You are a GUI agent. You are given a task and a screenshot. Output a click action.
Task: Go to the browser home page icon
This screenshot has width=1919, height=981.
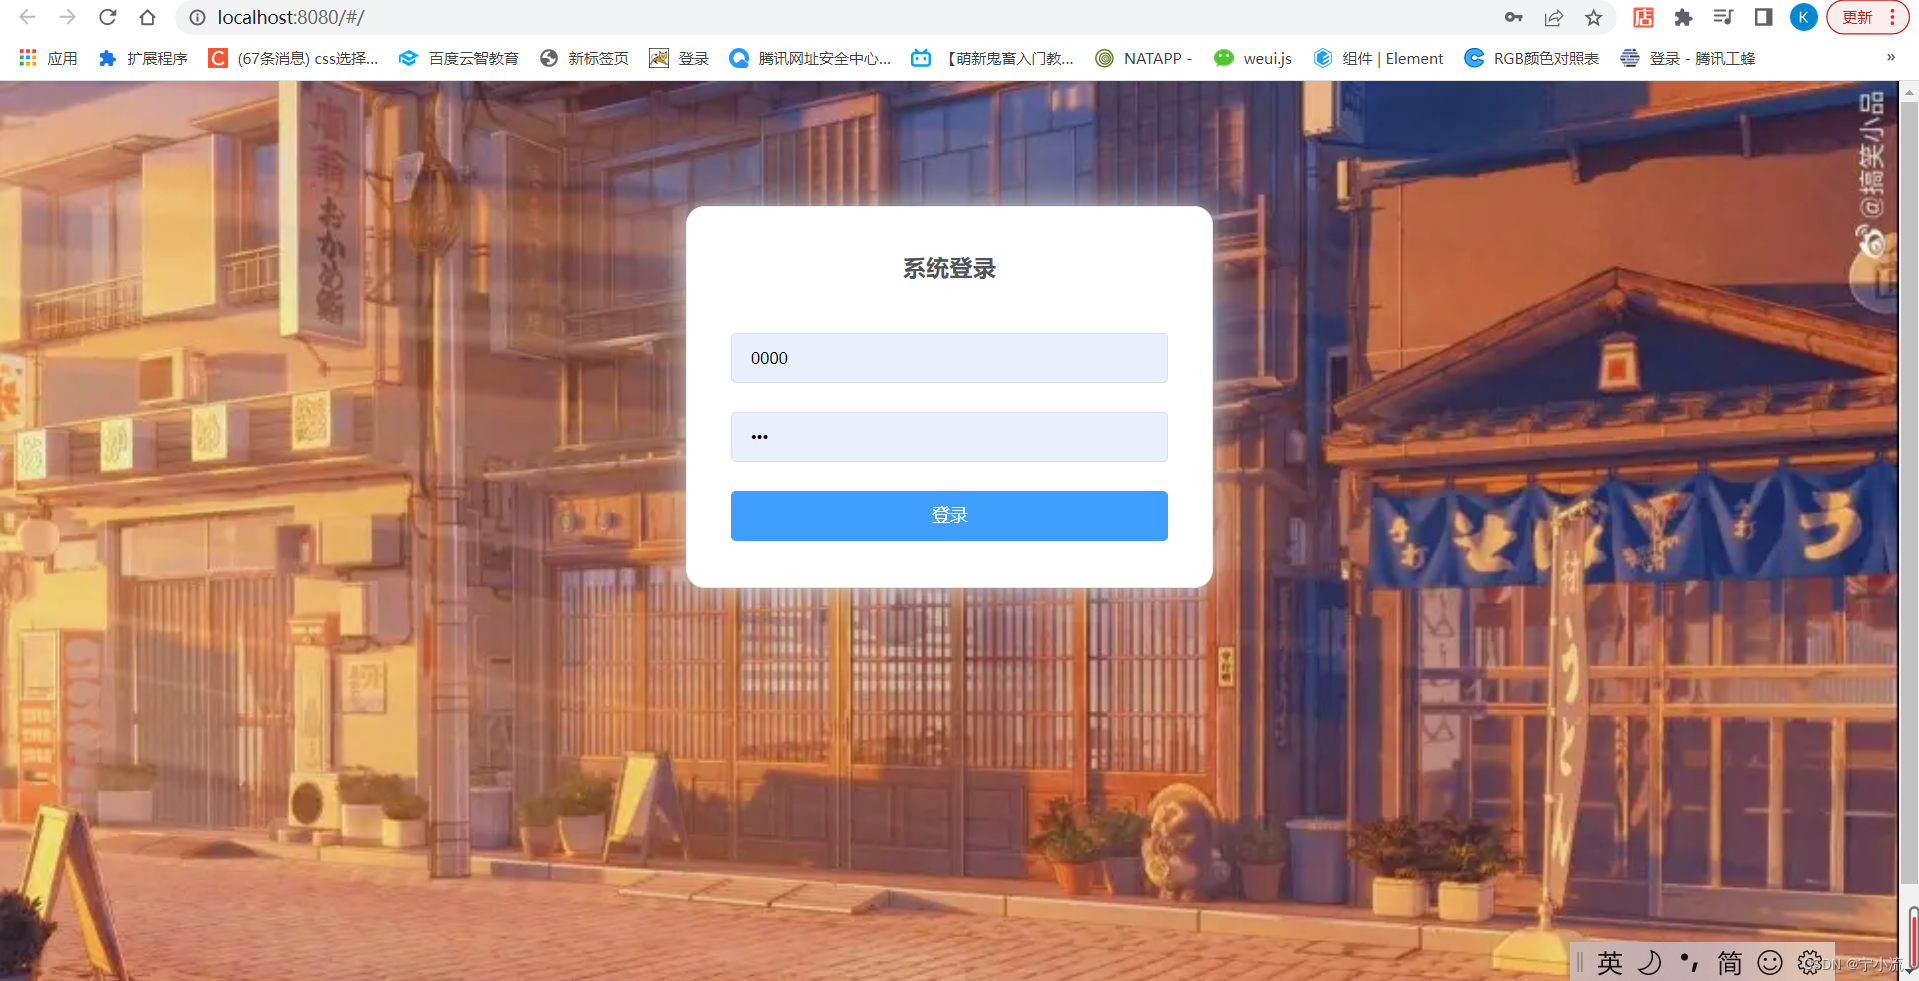(147, 17)
